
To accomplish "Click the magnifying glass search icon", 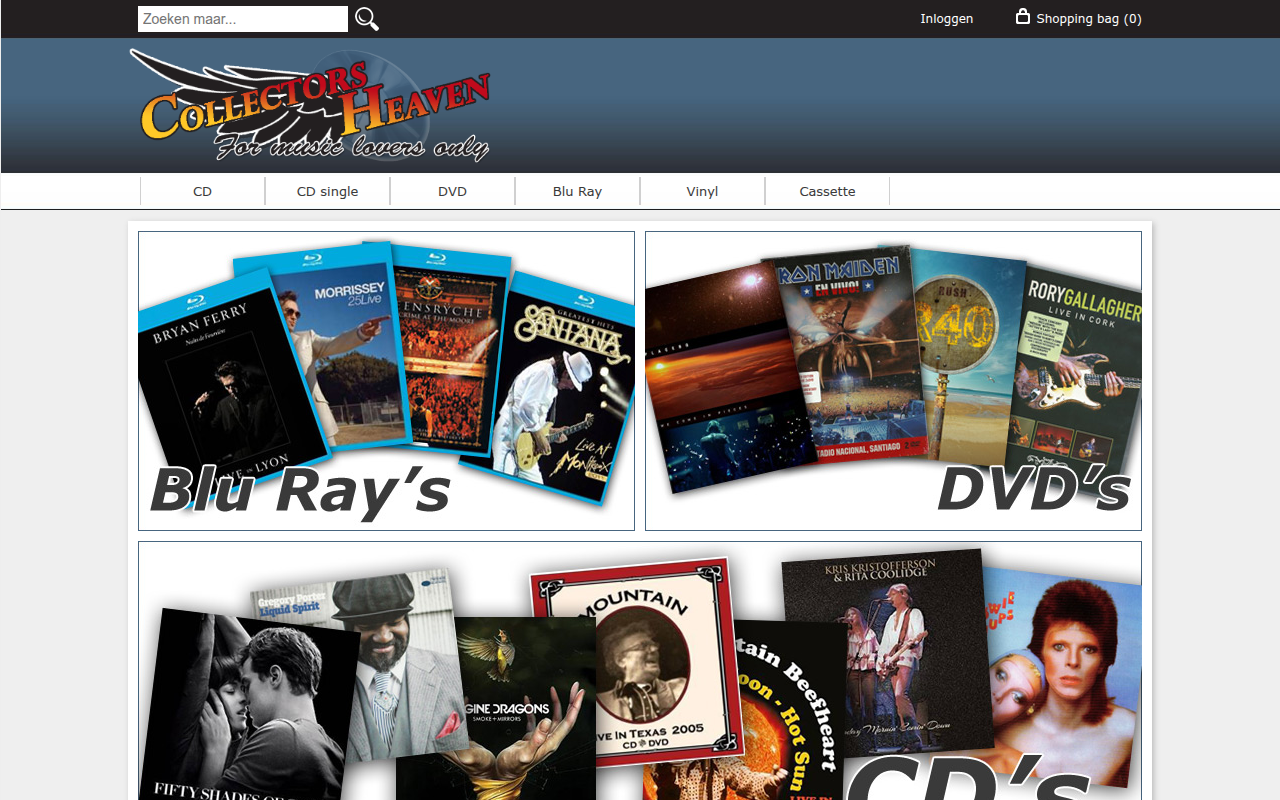I will (x=367, y=19).
